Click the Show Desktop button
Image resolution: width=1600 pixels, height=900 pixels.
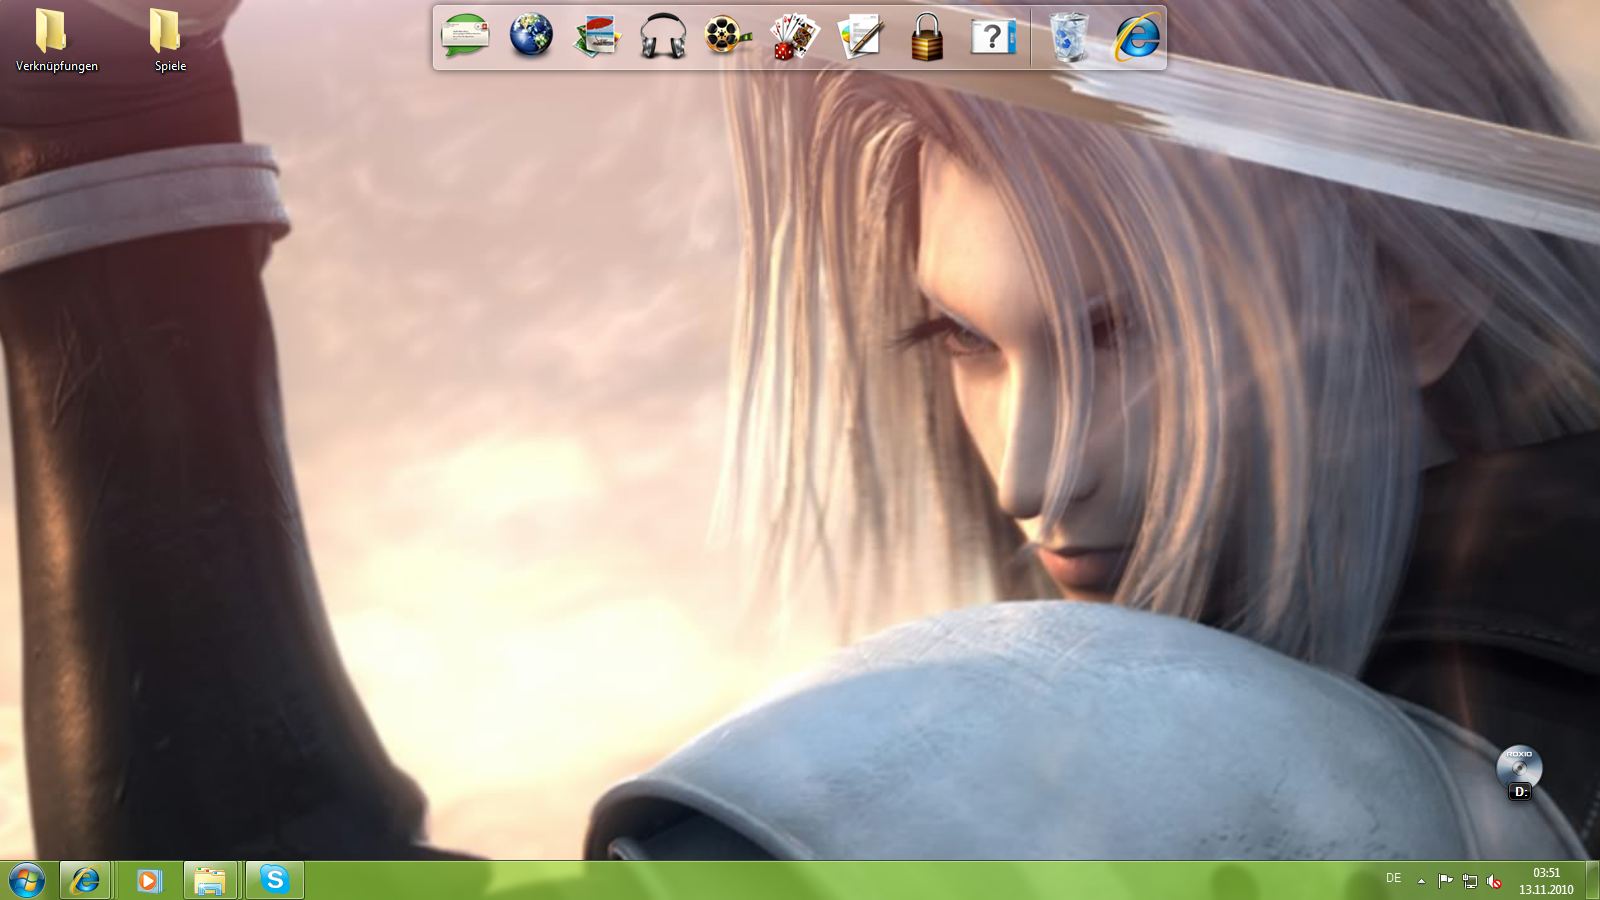[1592, 880]
